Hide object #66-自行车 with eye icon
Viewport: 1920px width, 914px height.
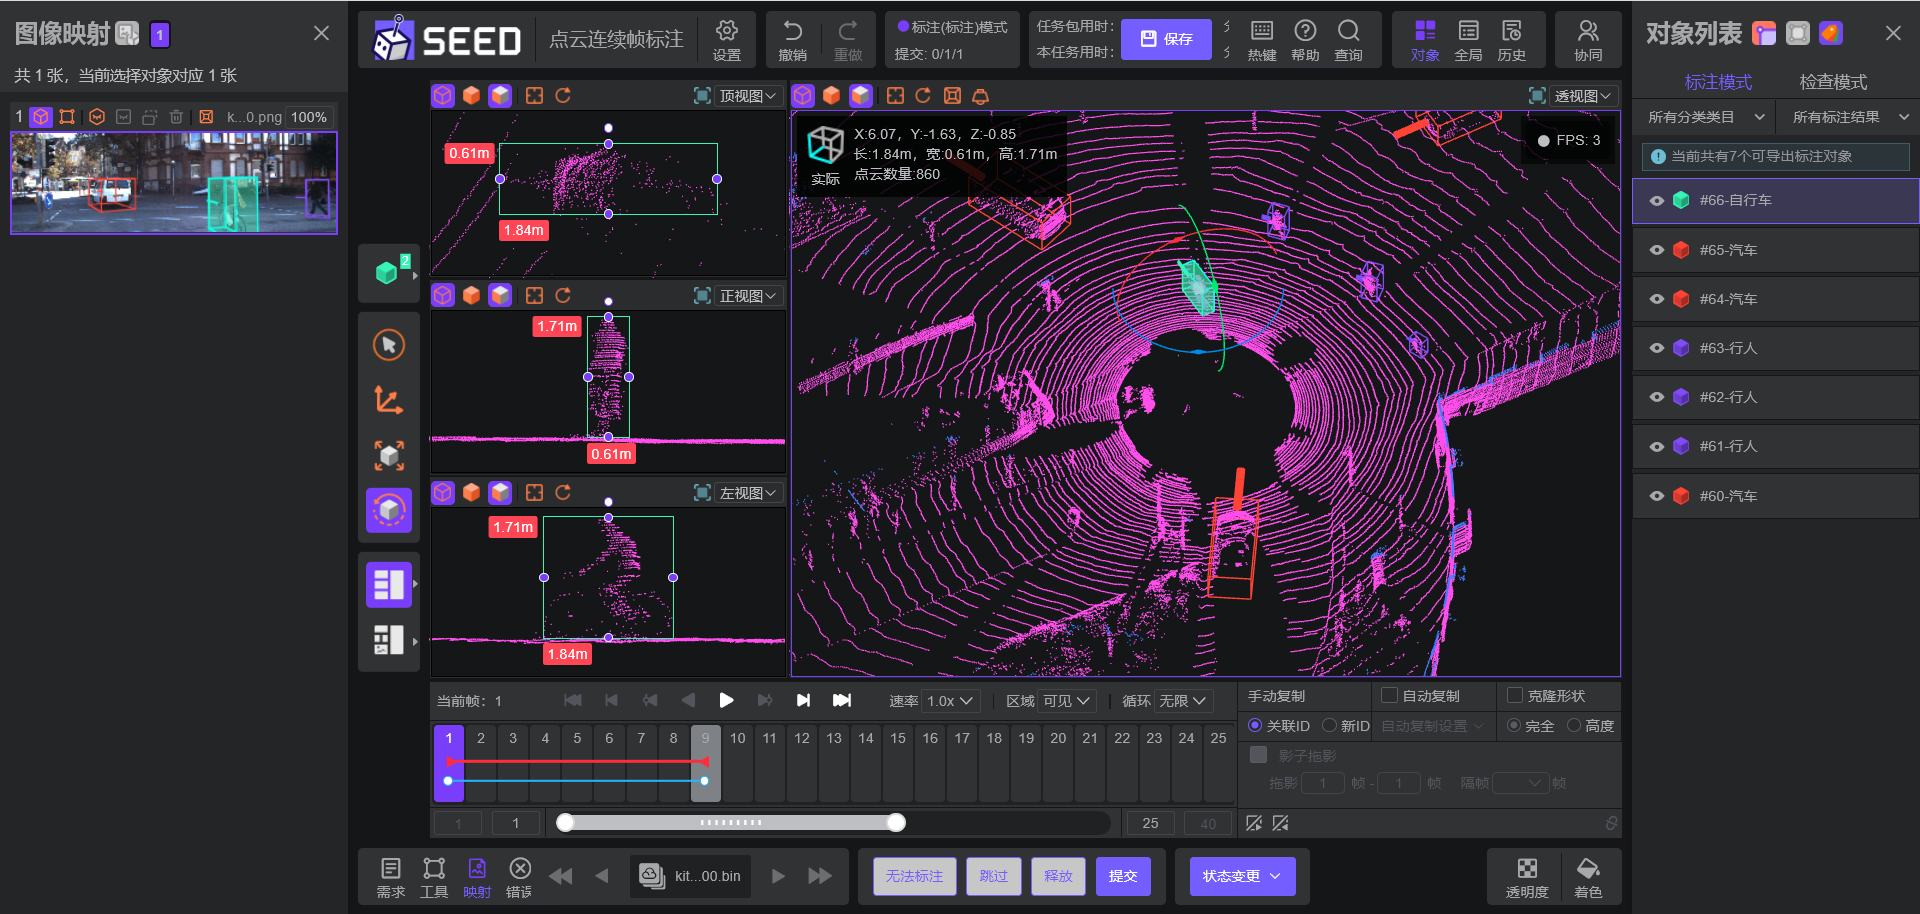[1657, 201]
